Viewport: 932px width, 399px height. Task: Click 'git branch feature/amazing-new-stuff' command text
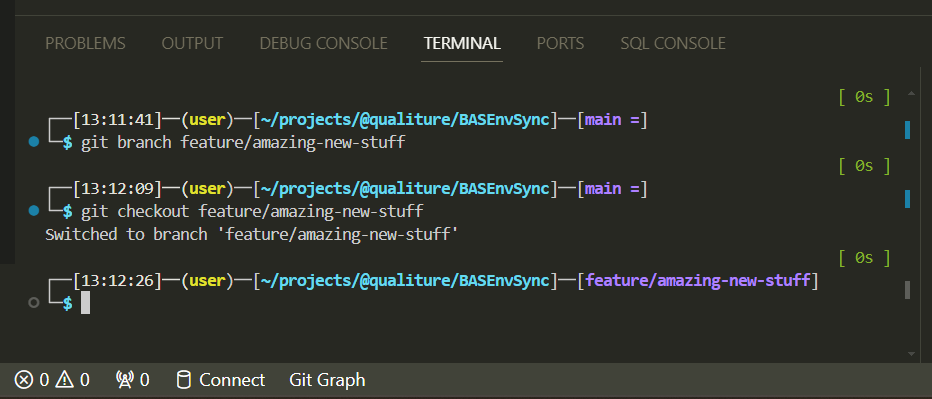click(243, 143)
